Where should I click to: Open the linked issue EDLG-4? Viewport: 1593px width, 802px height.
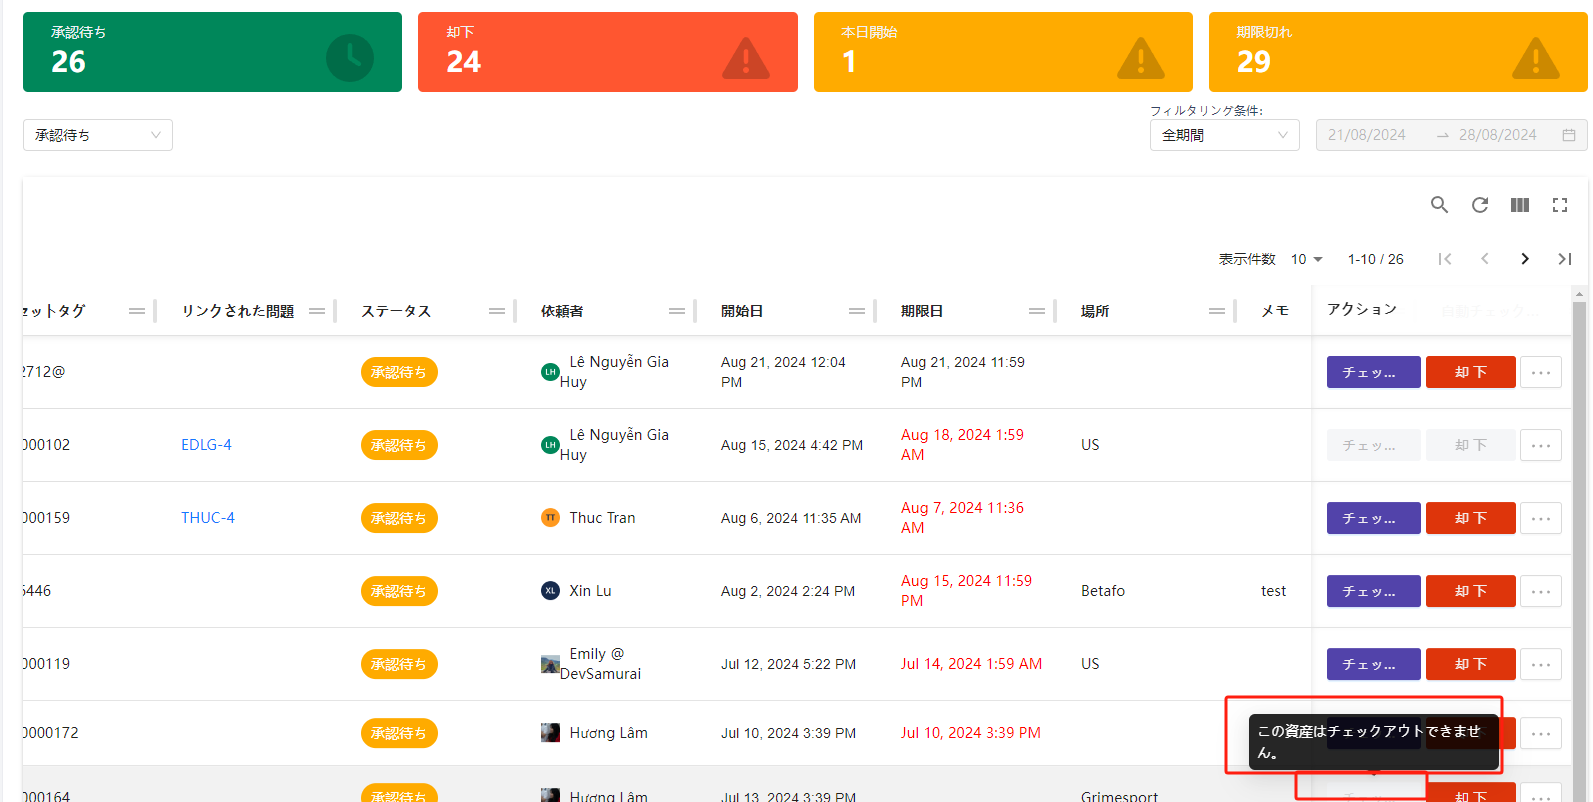coord(206,445)
